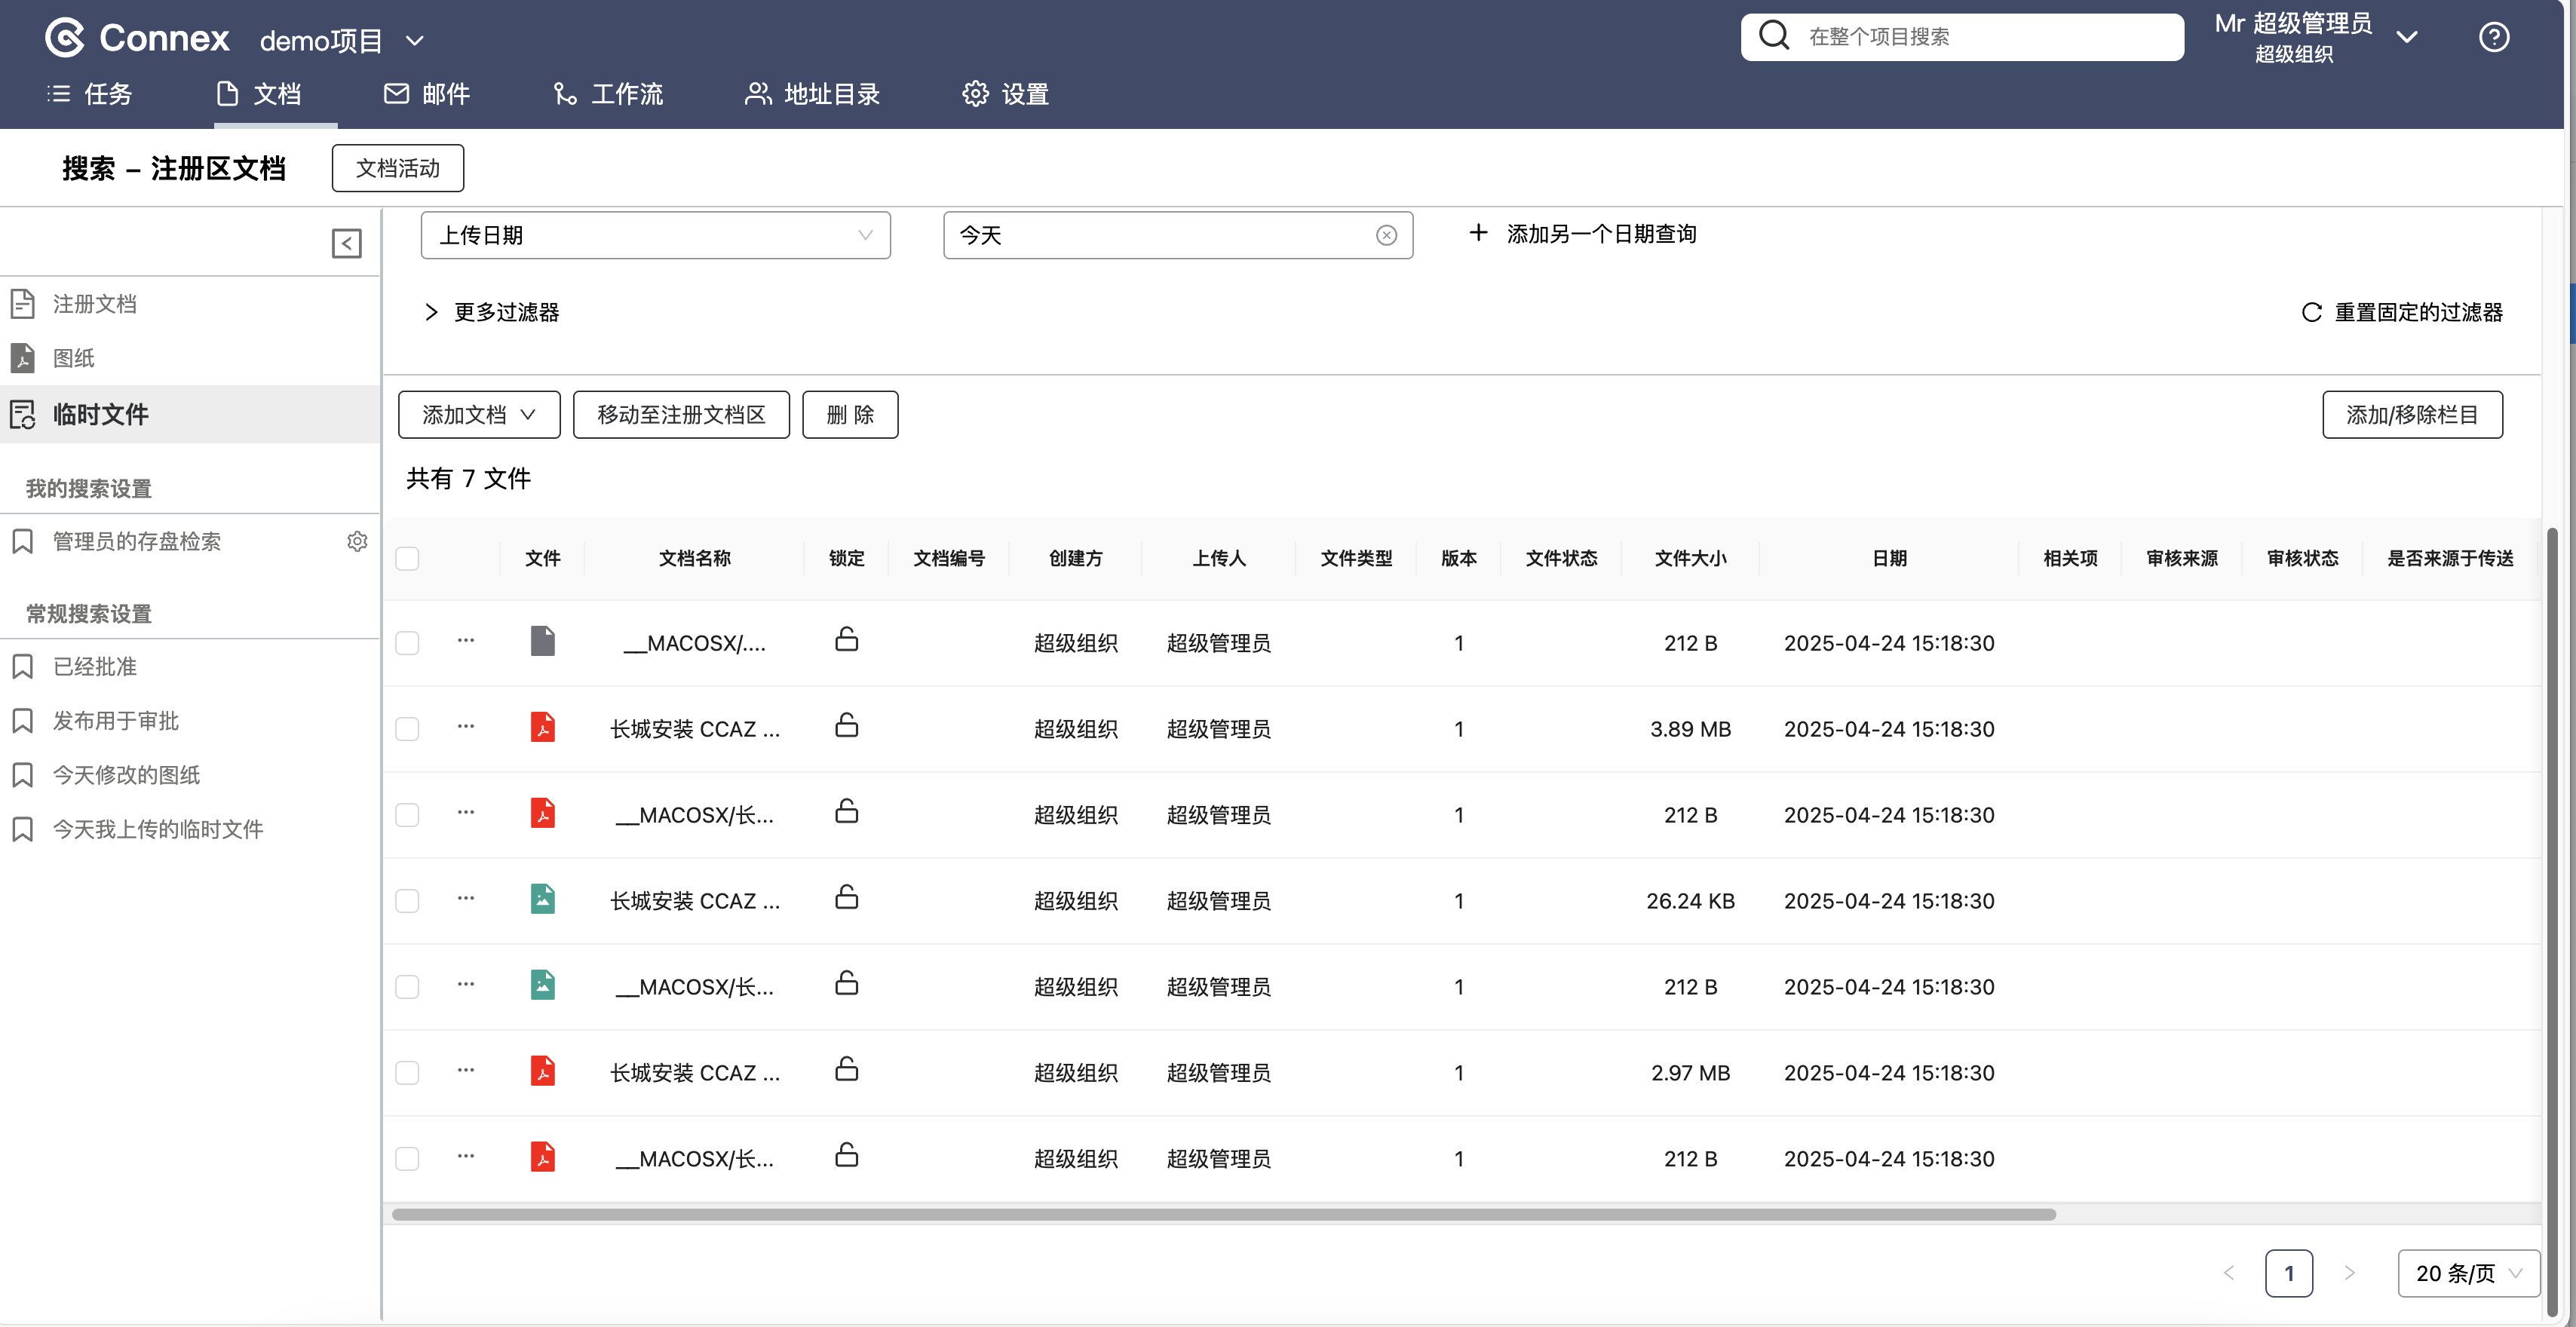Image resolution: width=2576 pixels, height=1327 pixels.
Task: Toggle the select-all header checkbox
Action: pos(407,558)
